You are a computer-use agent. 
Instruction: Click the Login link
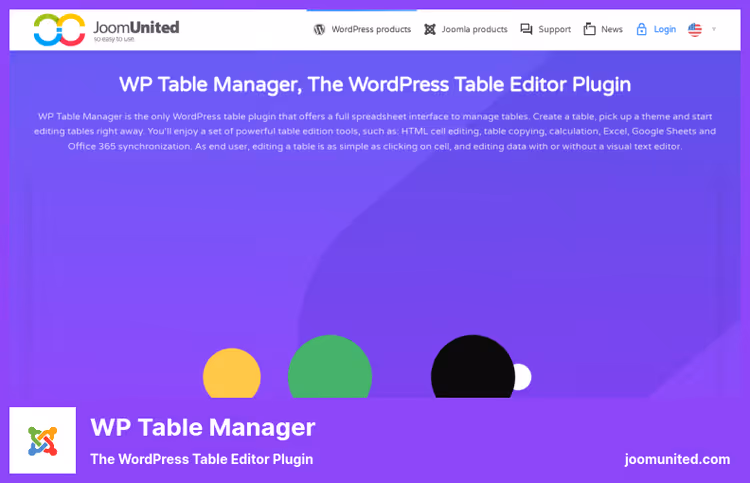pyautogui.click(x=665, y=30)
